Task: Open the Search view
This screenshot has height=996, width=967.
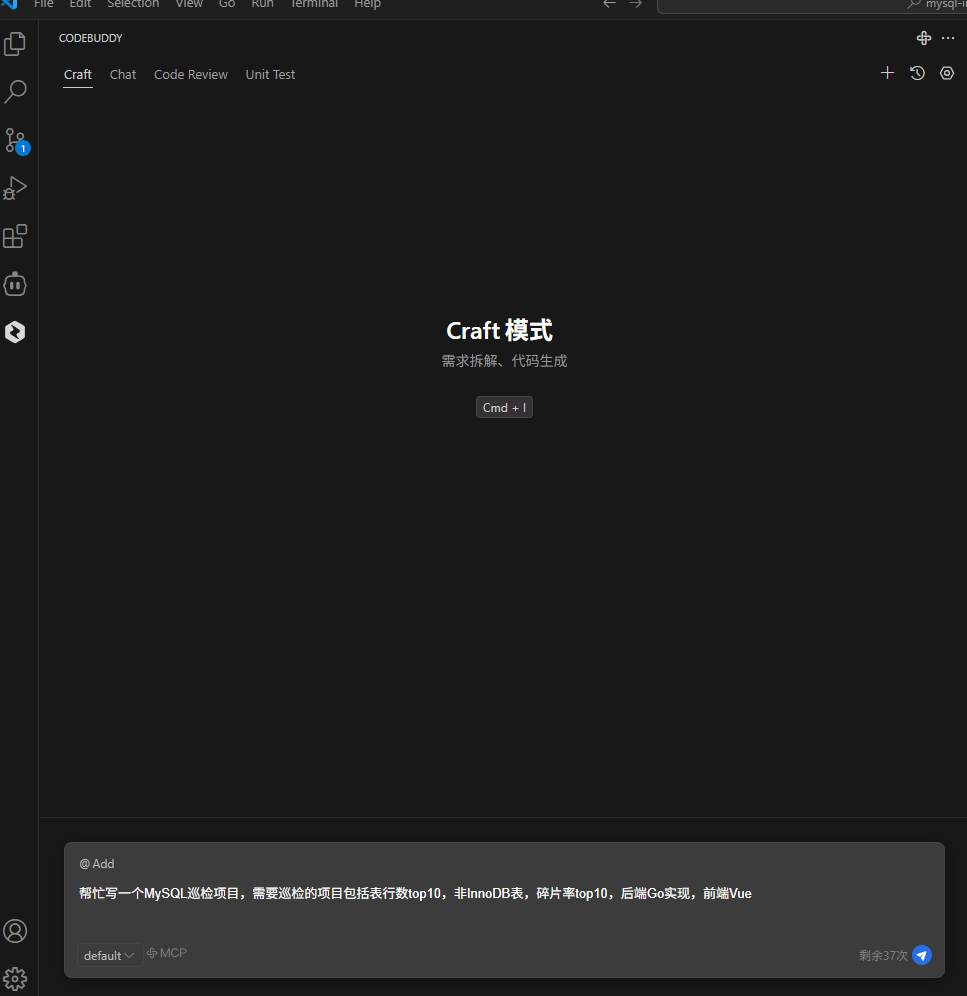Action: (15, 91)
